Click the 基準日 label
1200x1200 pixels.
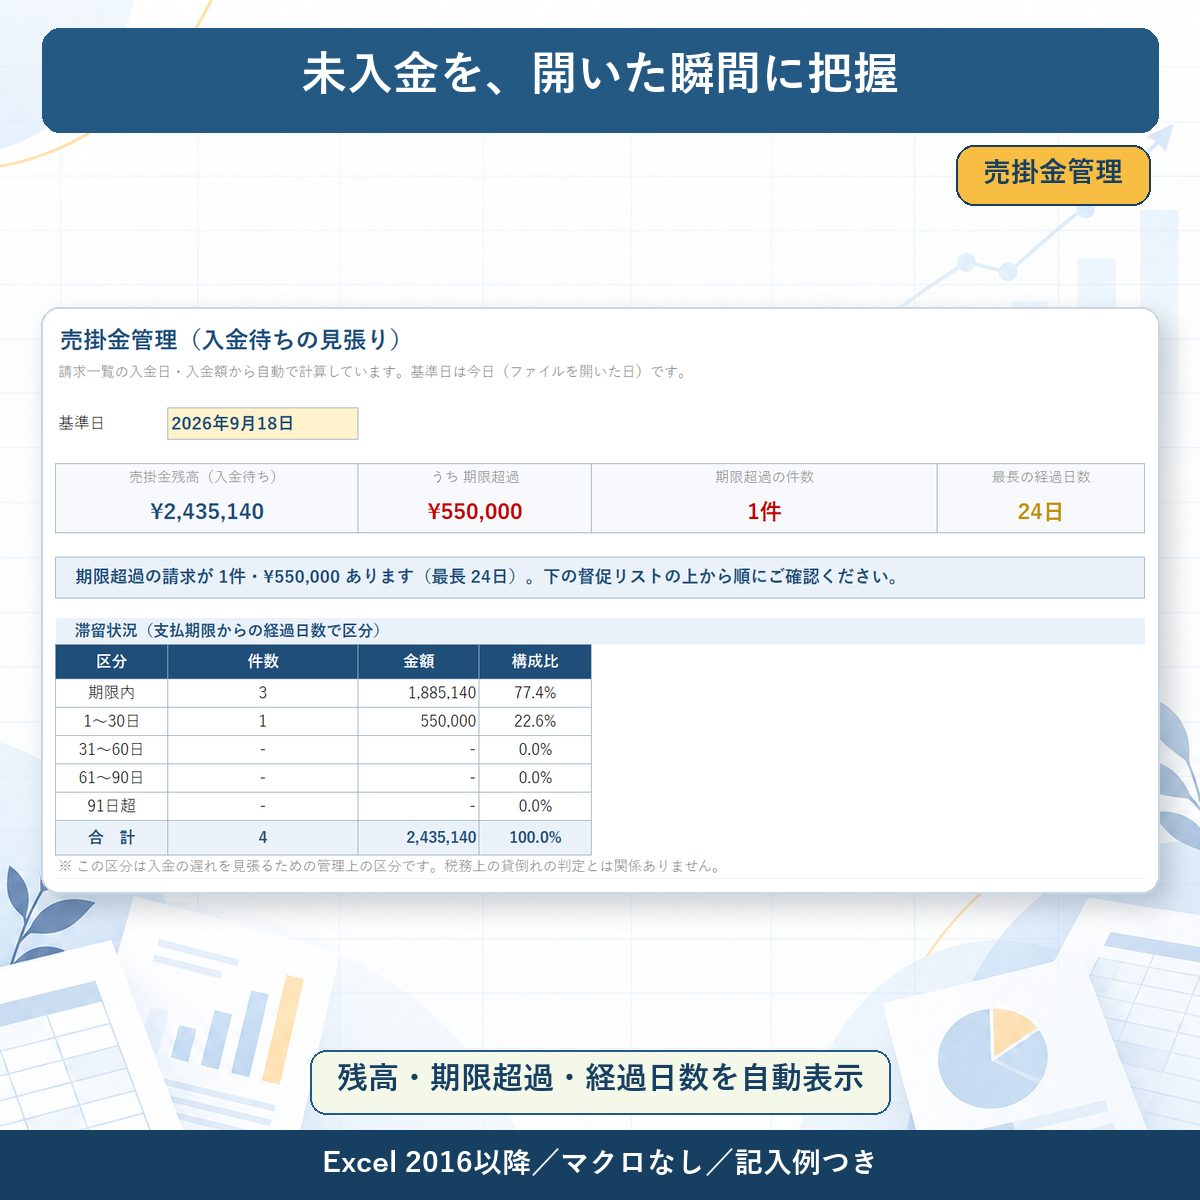coord(81,423)
